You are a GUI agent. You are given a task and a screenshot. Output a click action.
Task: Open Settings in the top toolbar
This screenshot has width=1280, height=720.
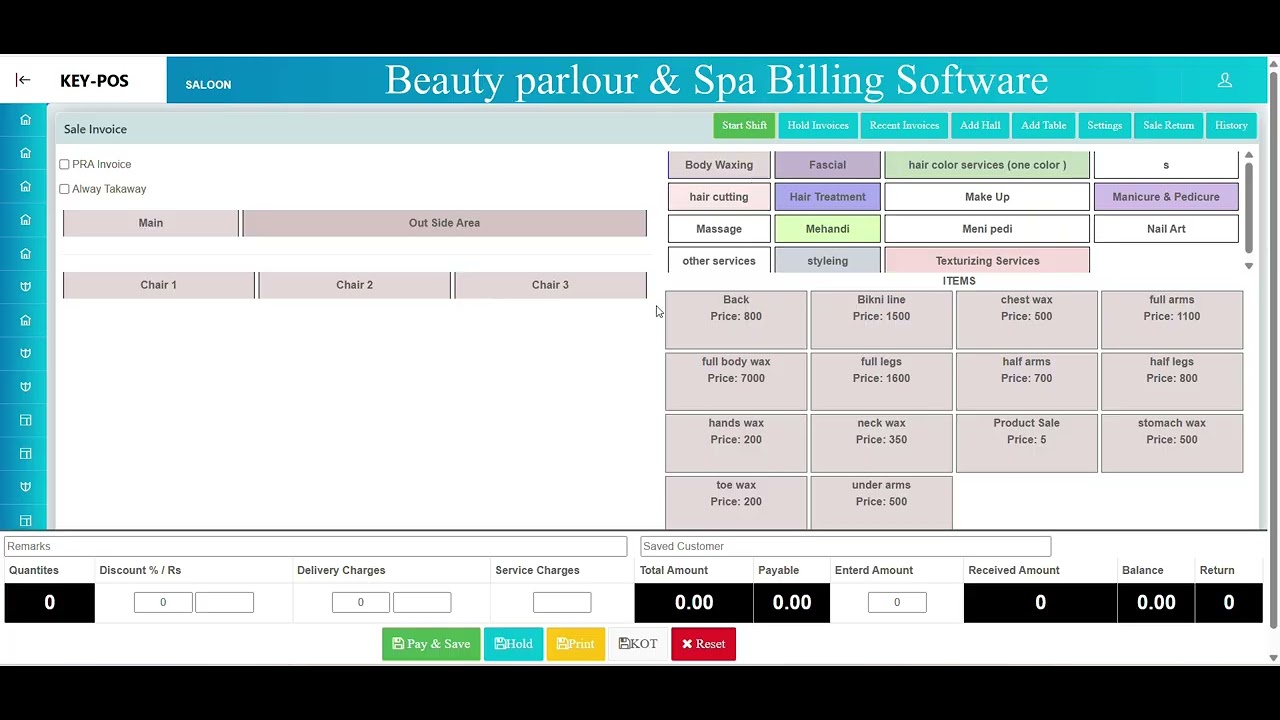click(1104, 126)
